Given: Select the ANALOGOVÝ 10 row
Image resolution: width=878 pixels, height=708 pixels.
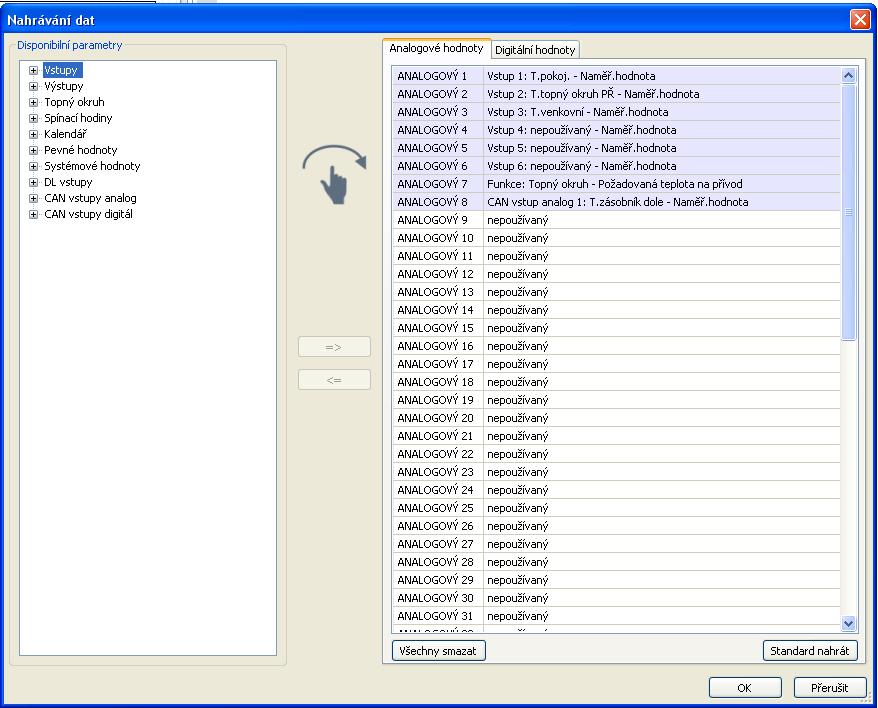Looking at the screenshot, I should 617,237.
